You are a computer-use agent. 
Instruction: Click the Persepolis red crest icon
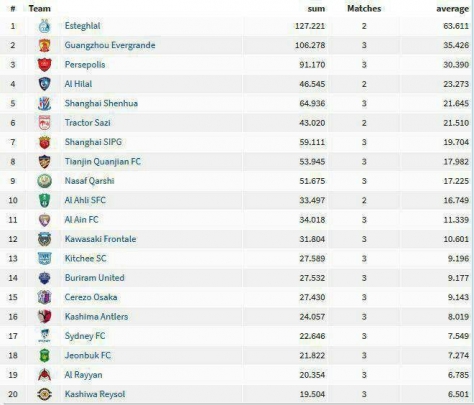(x=44, y=65)
